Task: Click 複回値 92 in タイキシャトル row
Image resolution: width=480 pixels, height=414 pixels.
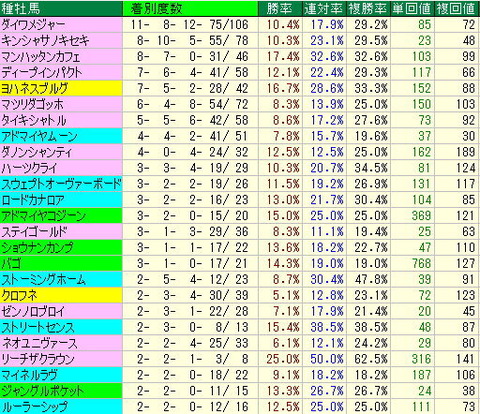Action: click(x=469, y=120)
